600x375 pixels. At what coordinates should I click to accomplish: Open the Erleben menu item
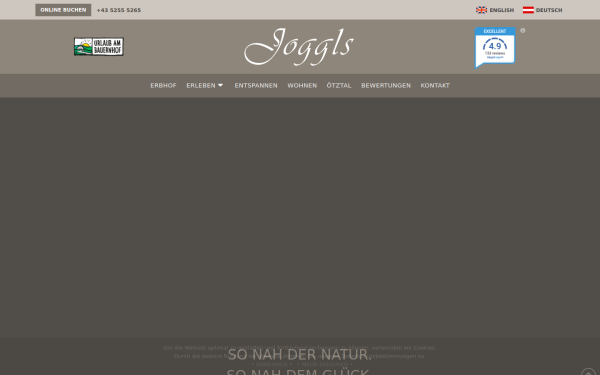point(201,86)
